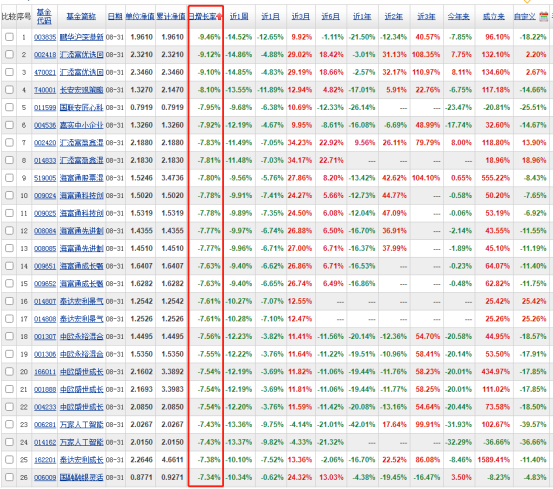
Task: Click cumulative net value 3.4736
Action: 172,178
